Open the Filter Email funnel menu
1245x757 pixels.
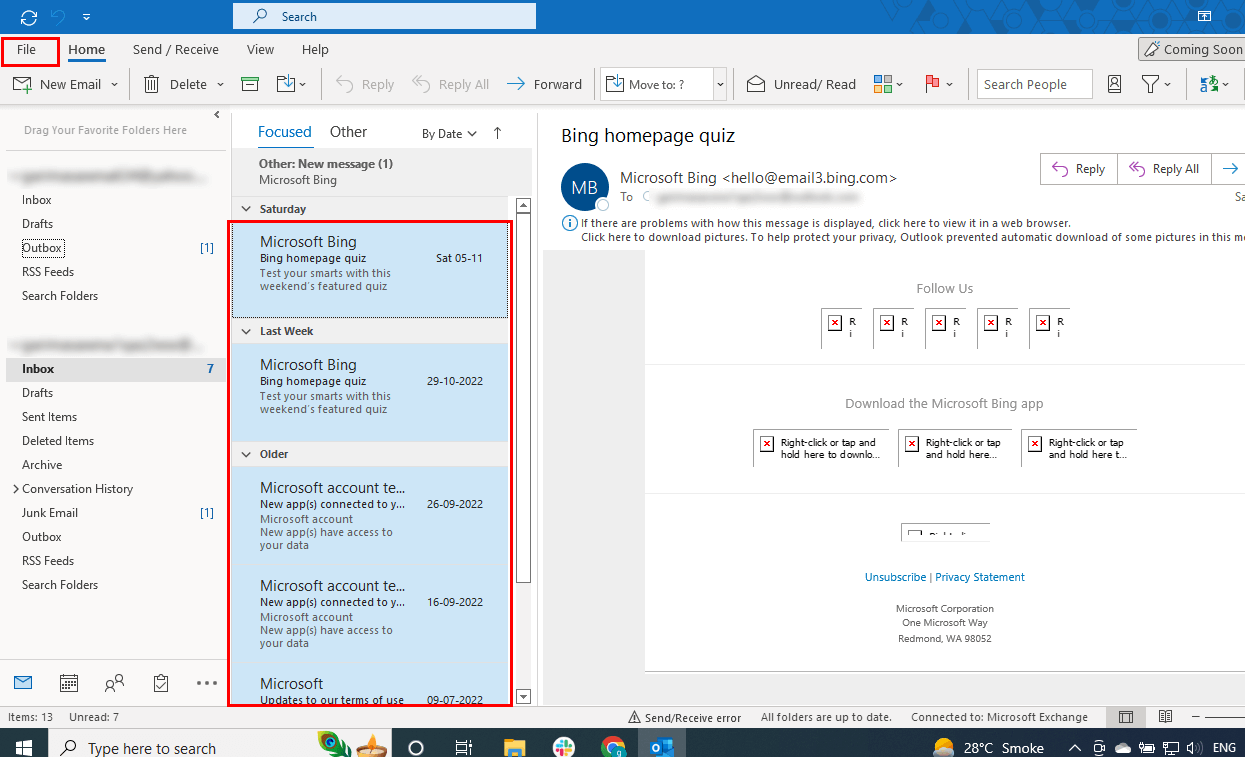1156,84
